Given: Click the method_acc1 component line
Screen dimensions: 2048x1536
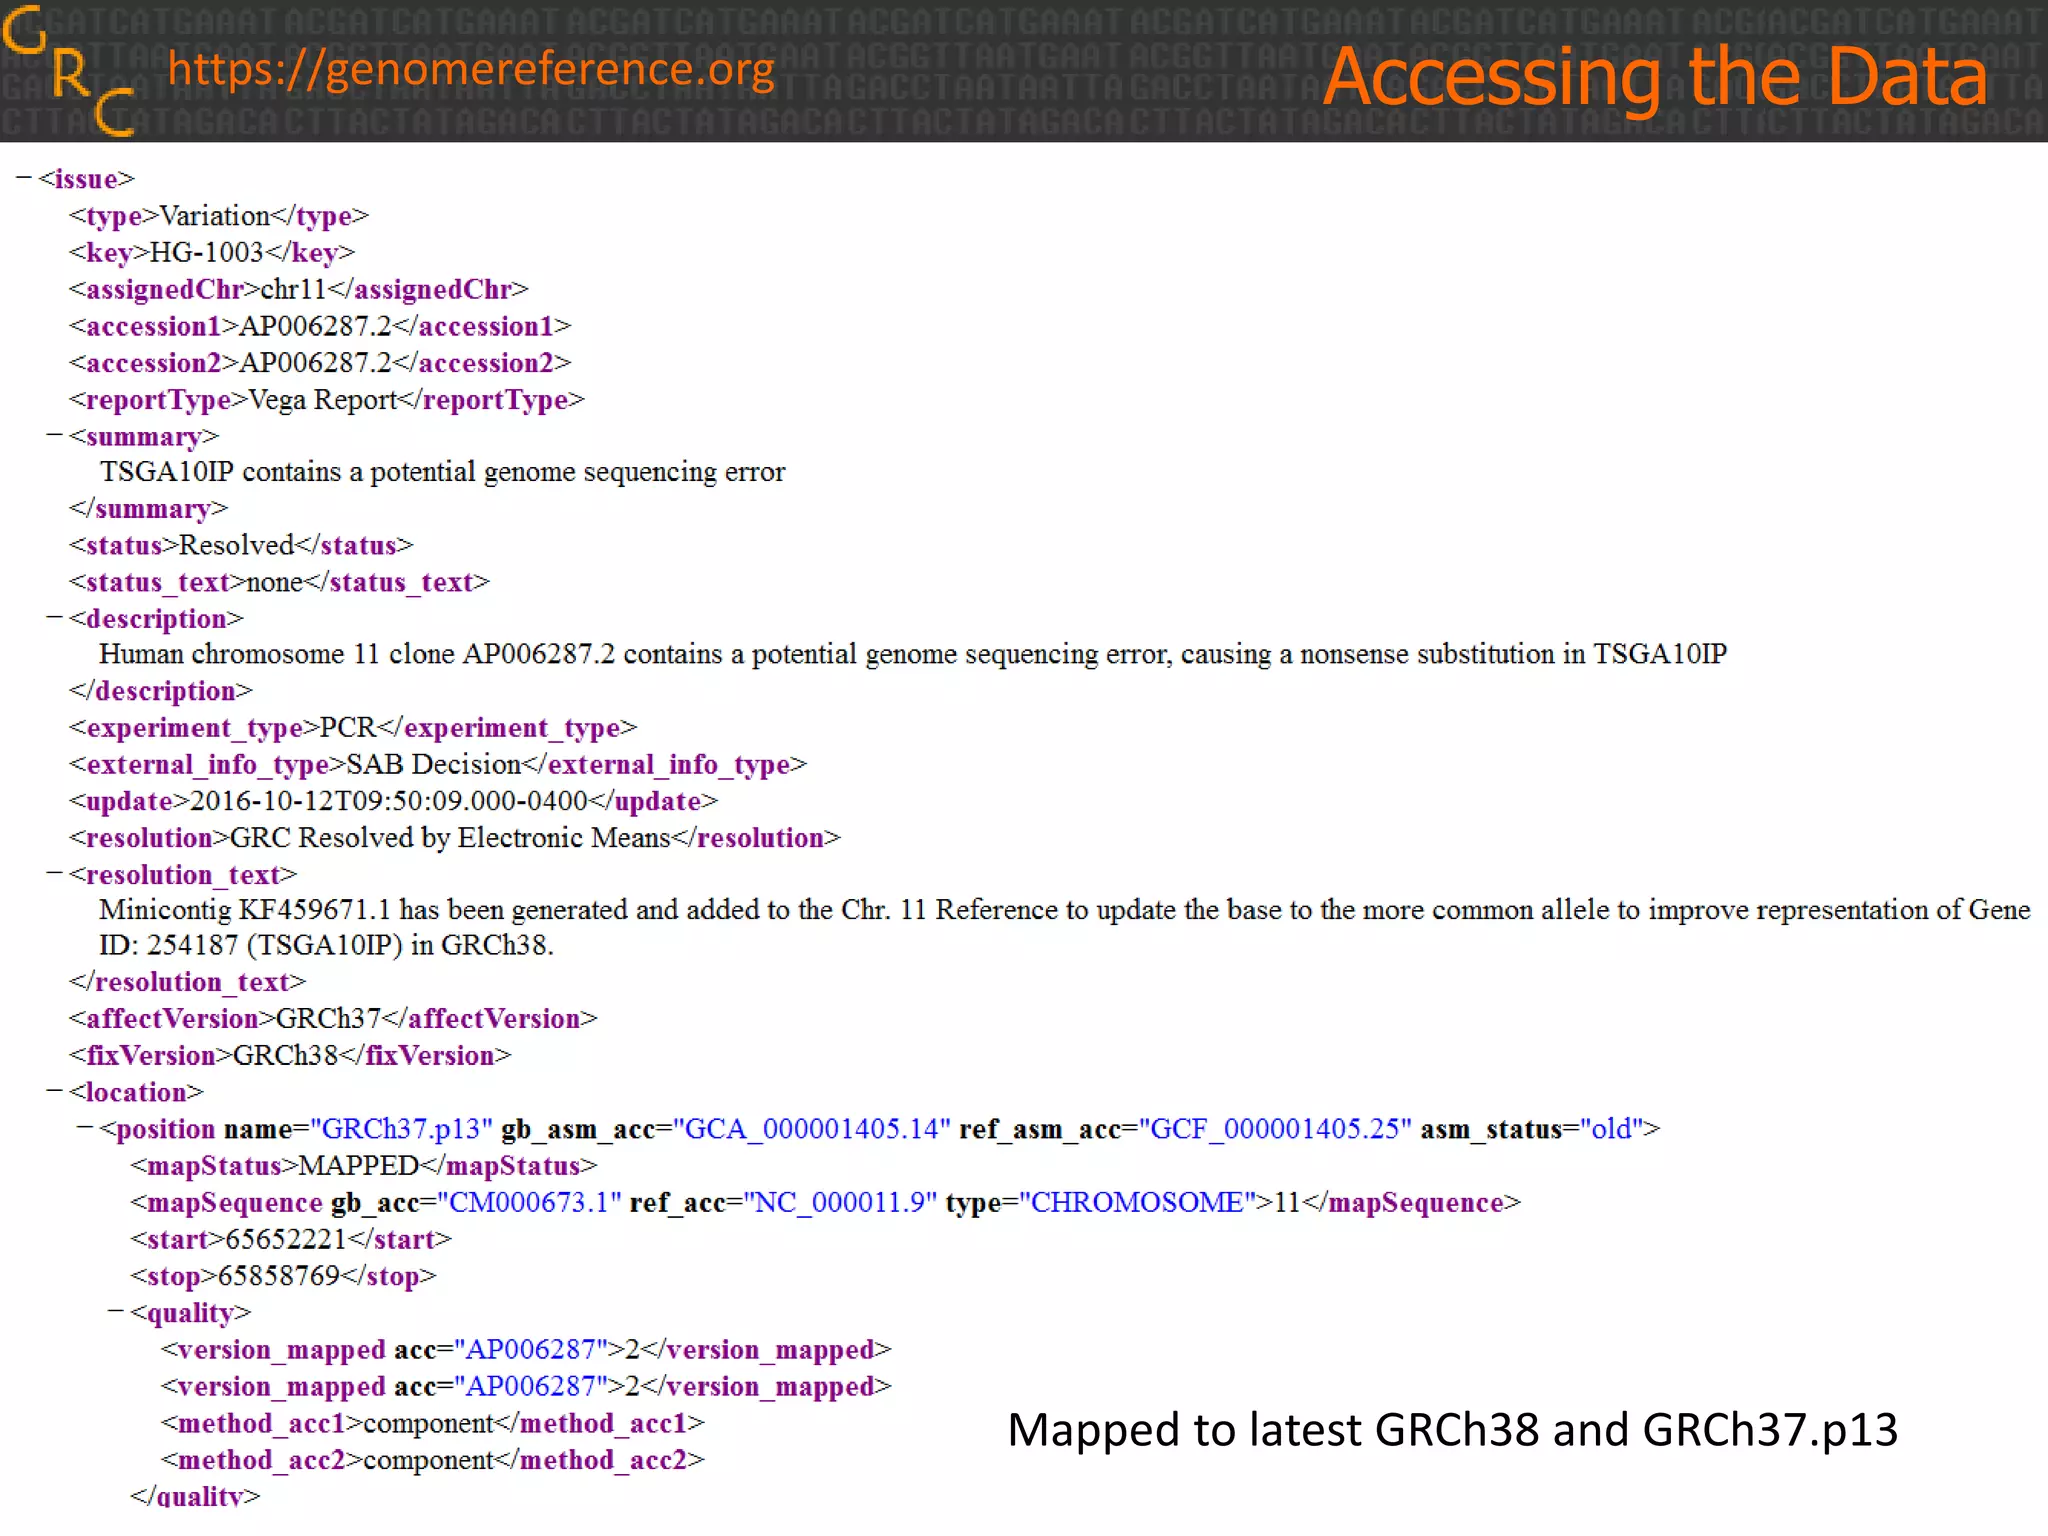Looking at the screenshot, I should 432,1423.
